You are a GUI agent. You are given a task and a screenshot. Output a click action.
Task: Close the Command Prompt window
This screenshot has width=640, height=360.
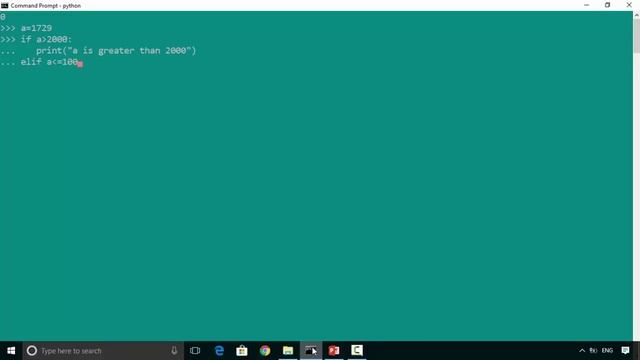click(629, 5)
